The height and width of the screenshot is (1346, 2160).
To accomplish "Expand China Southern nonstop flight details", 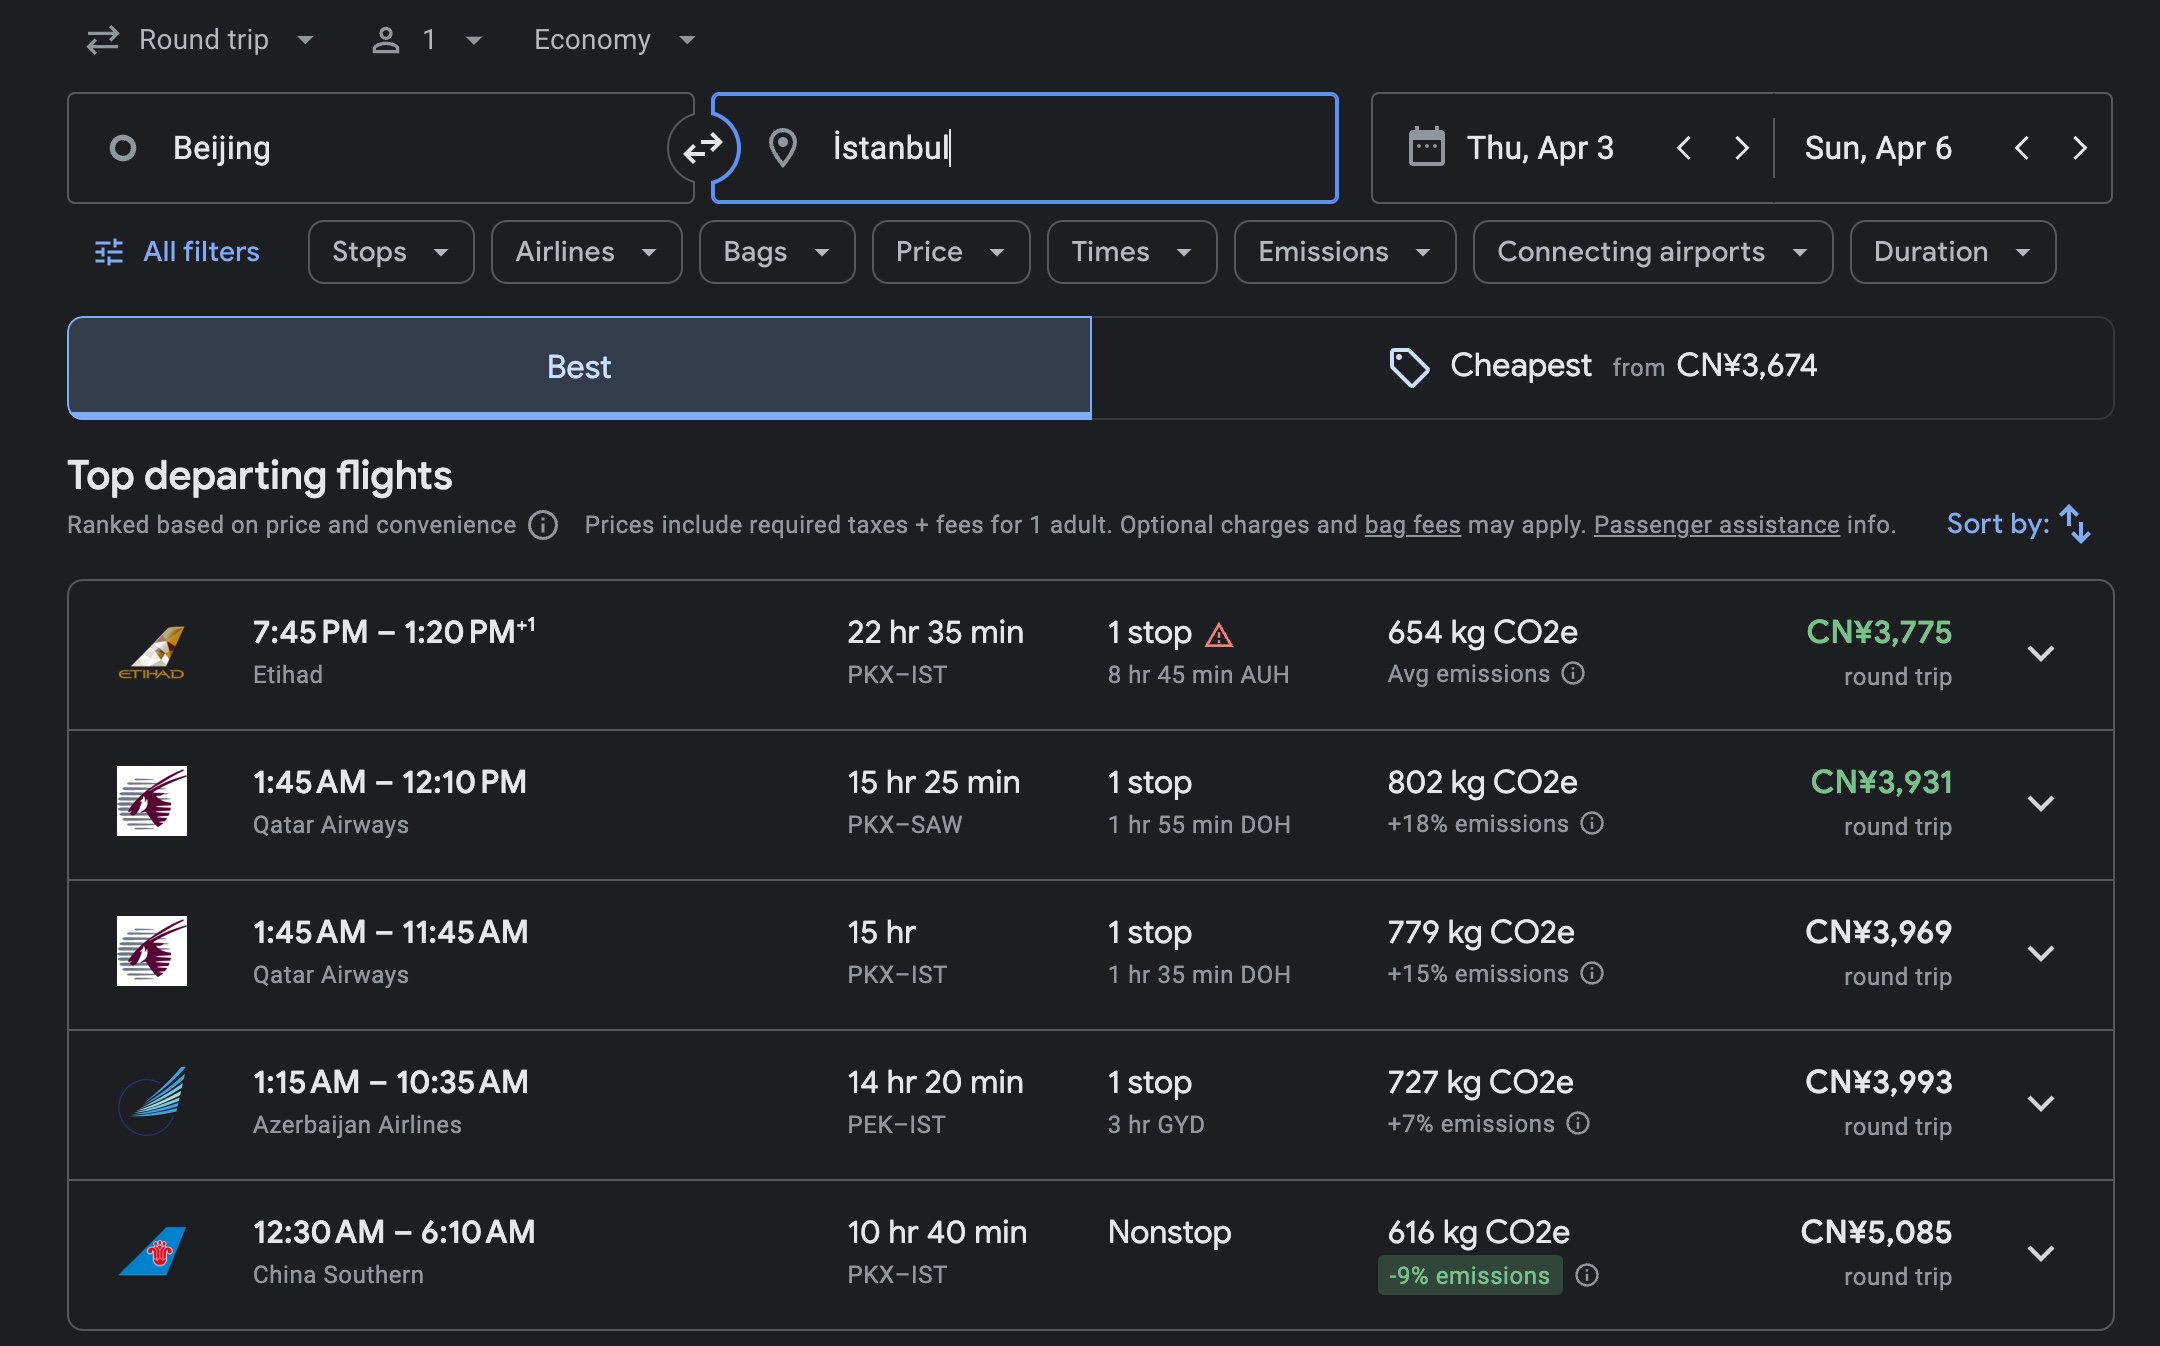I will (x=2041, y=1254).
